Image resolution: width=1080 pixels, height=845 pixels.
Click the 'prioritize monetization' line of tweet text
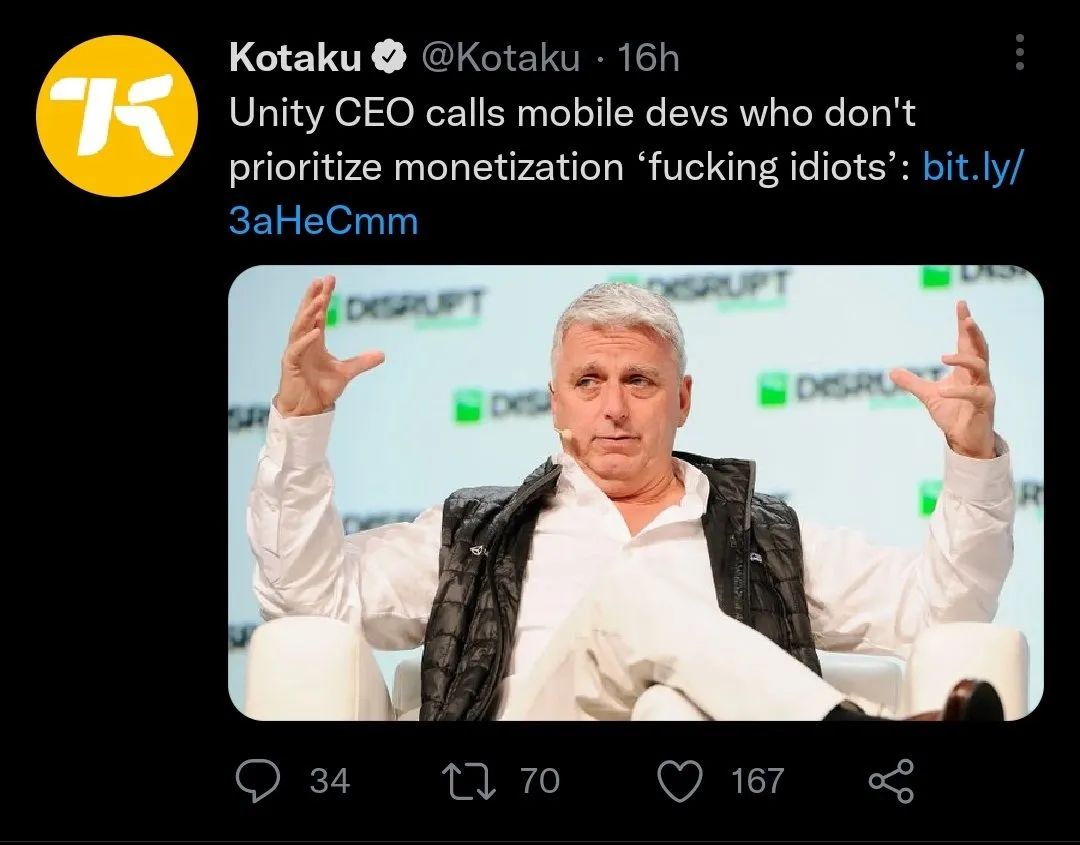[426, 167]
